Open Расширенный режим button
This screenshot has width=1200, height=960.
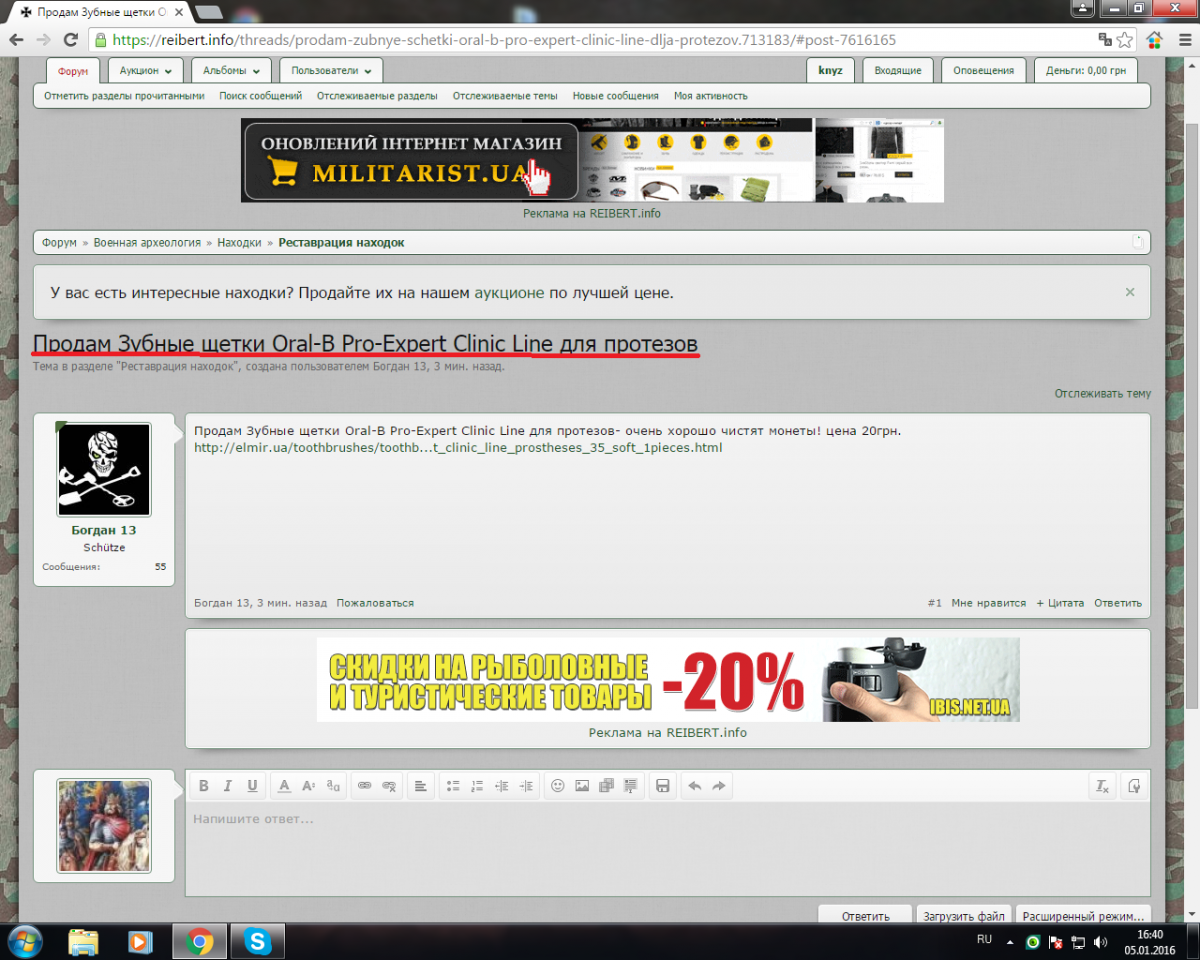tap(1083, 915)
